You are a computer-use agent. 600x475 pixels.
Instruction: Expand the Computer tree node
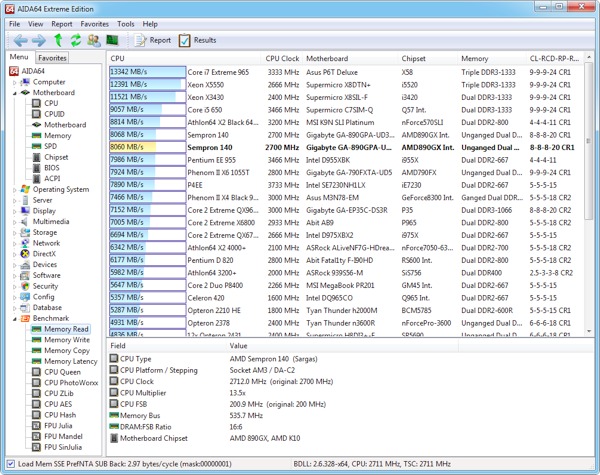(x=14, y=82)
